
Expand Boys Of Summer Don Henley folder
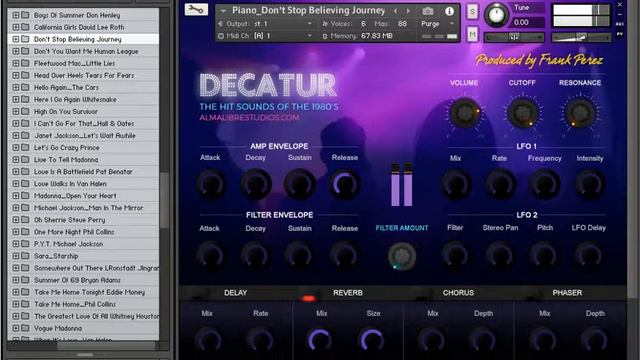pyautogui.click(x=16, y=15)
